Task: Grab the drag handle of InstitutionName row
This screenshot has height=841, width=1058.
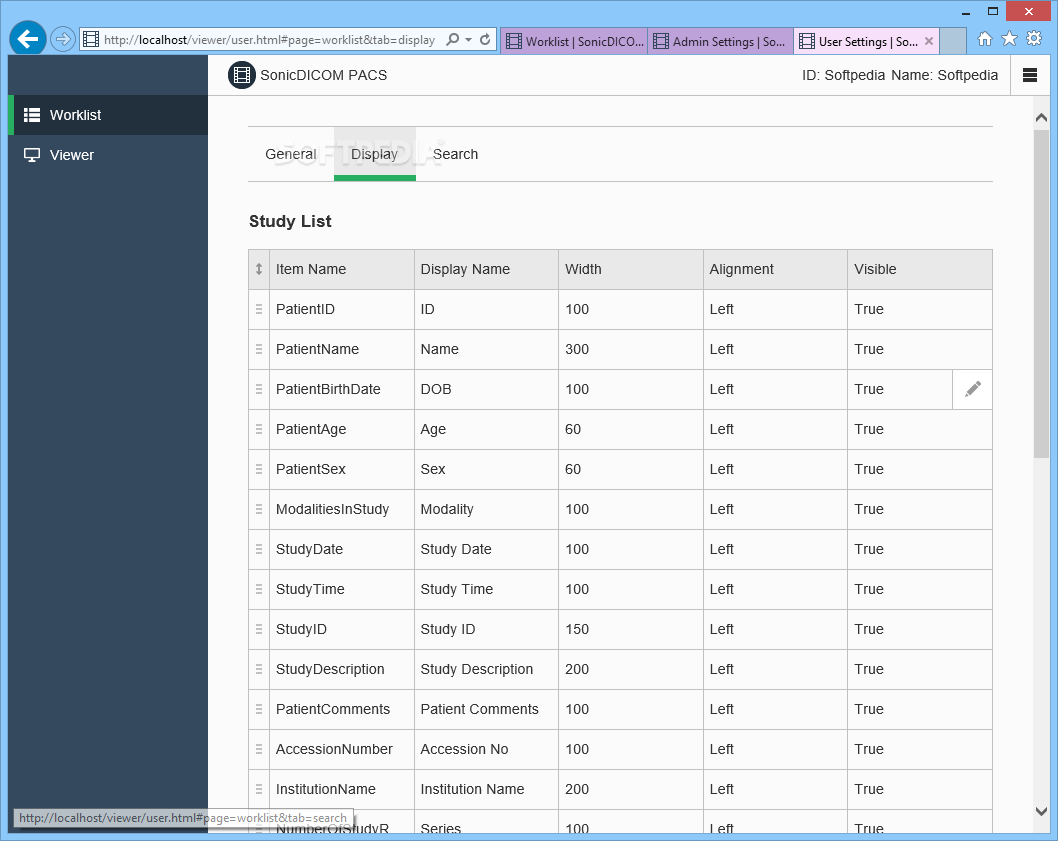Action: click(x=258, y=789)
